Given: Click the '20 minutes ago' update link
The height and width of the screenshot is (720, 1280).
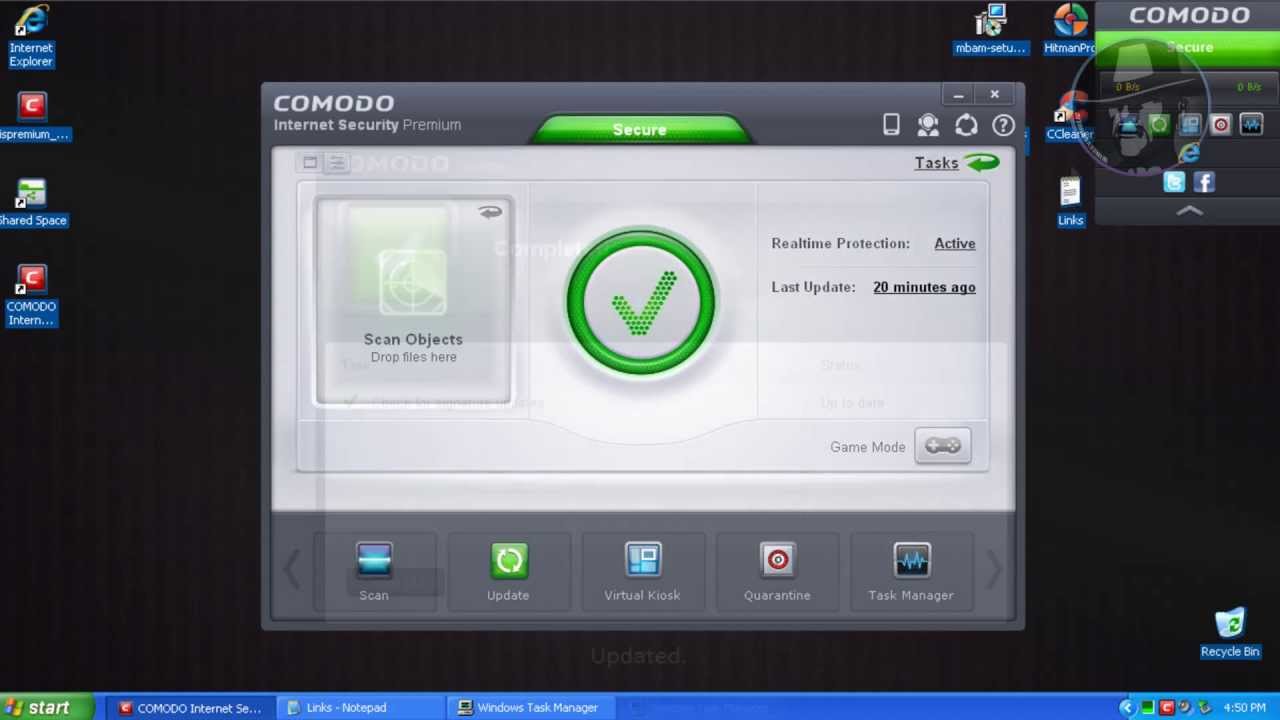Looking at the screenshot, I should click(924, 287).
